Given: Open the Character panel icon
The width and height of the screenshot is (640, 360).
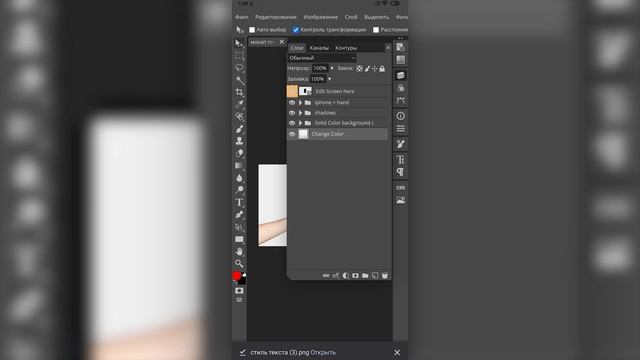Looking at the screenshot, I should tap(400, 160).
